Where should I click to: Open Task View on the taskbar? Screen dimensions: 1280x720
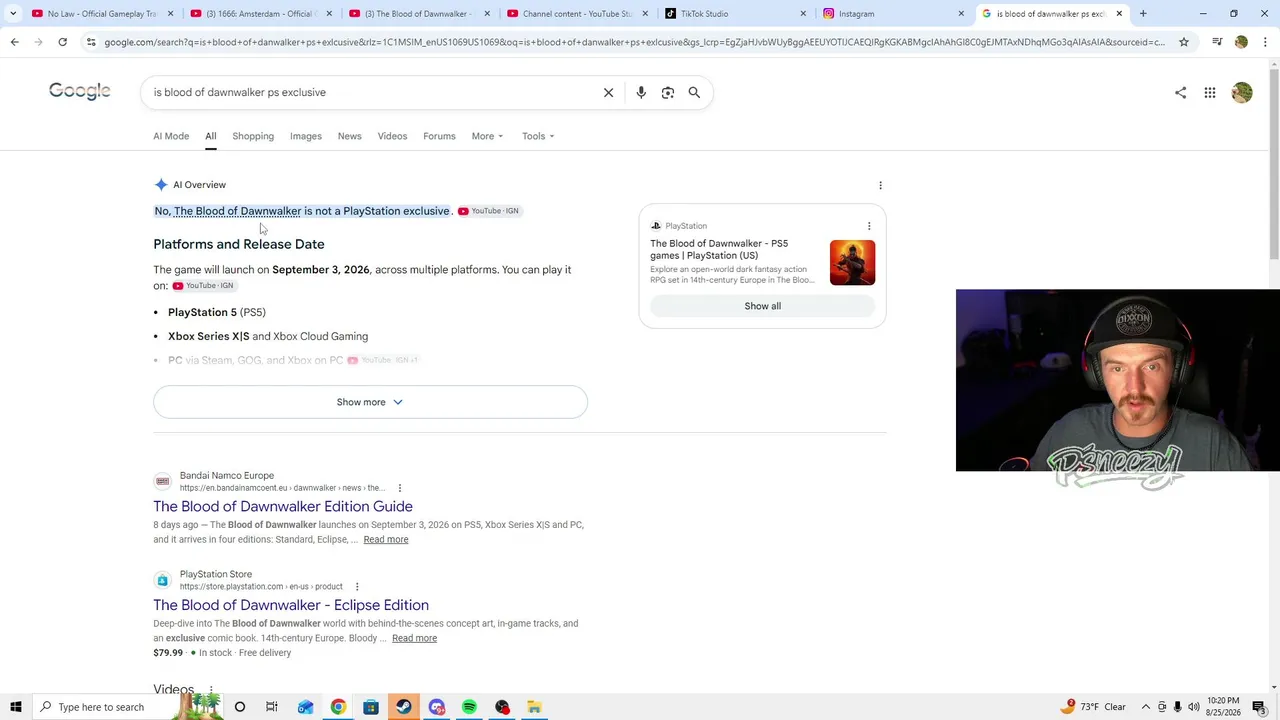pos(272,707)
